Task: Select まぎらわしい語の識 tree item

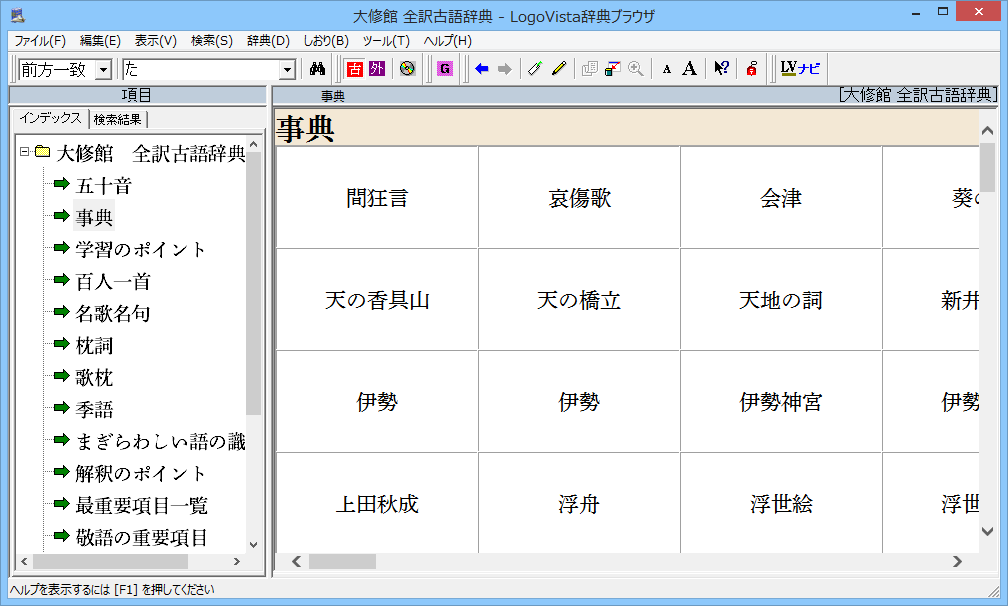Action: (160, 441)
